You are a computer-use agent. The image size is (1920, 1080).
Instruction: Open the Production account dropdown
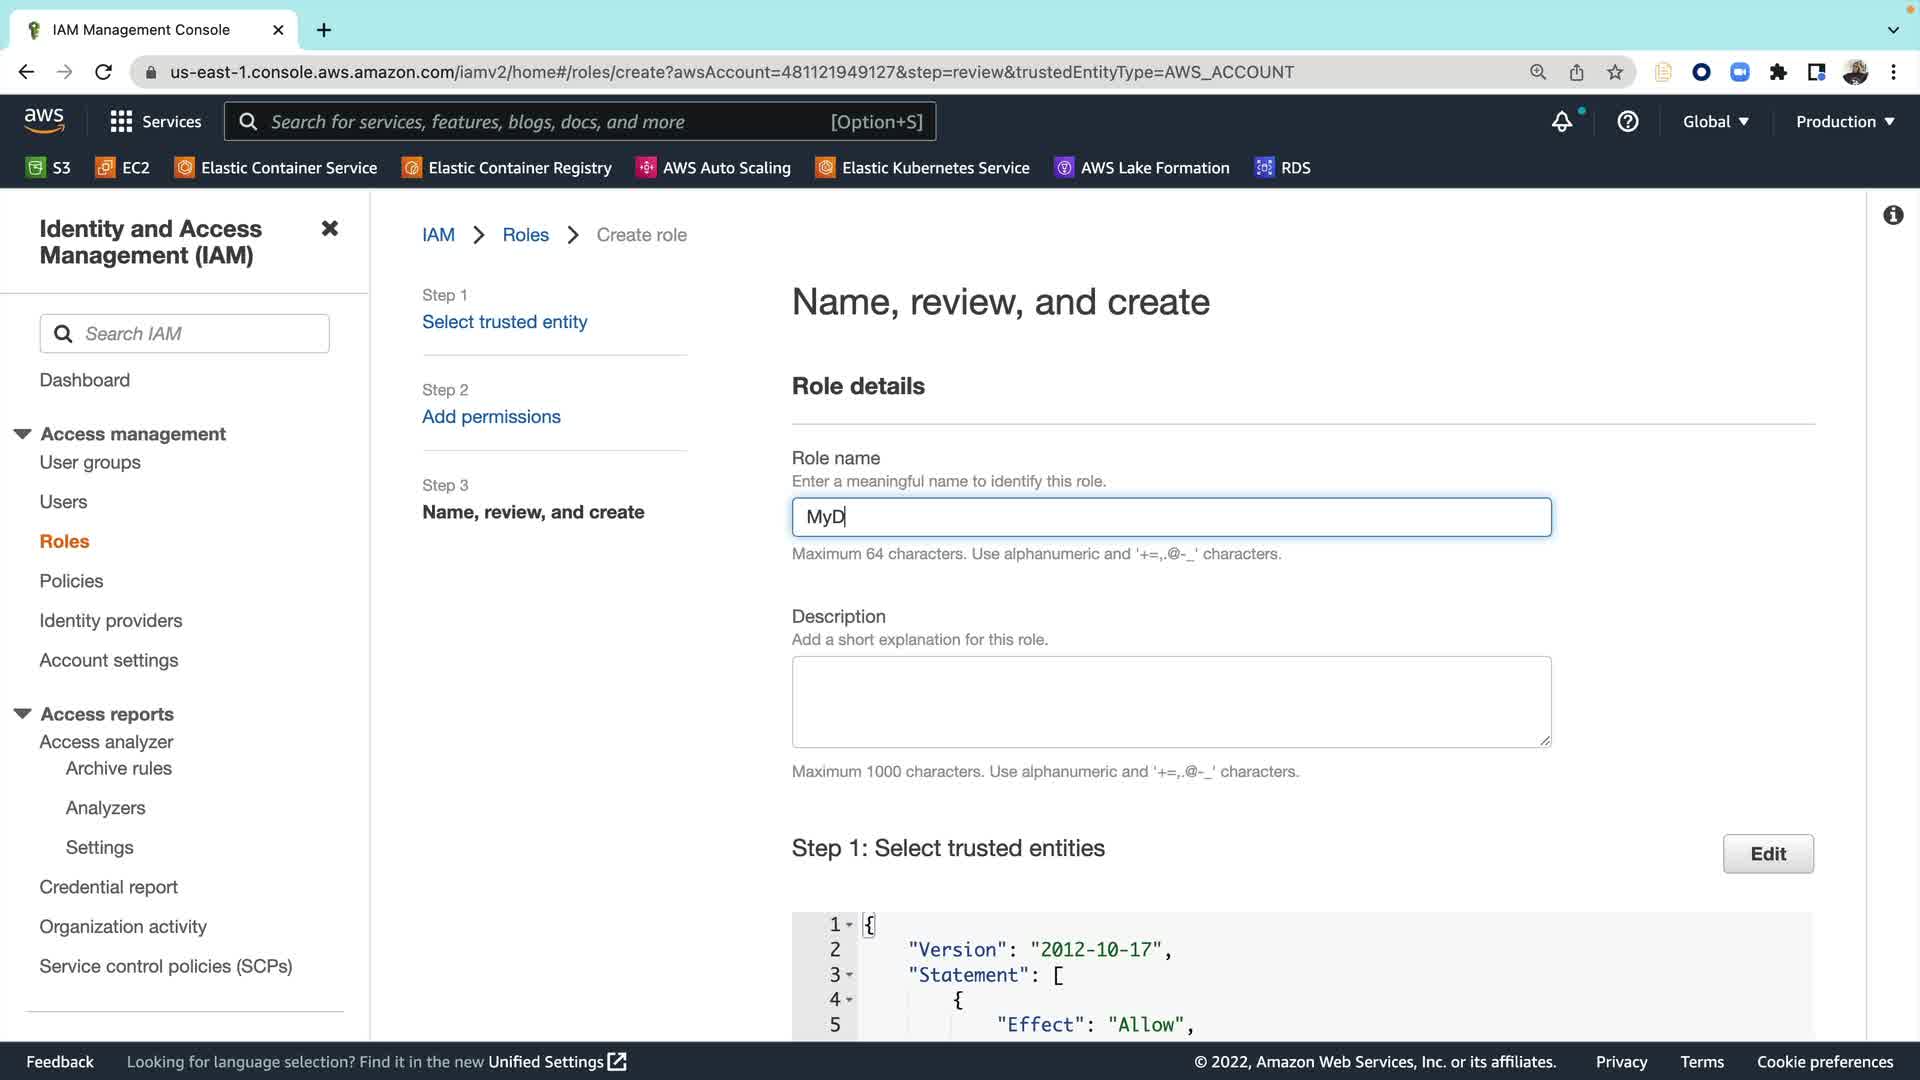[1844, 121]
